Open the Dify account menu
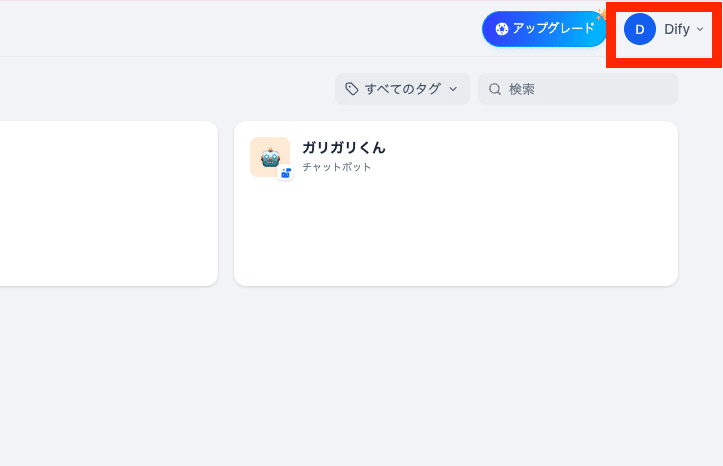This screenshot has width=723, height=466. (664, 29)
